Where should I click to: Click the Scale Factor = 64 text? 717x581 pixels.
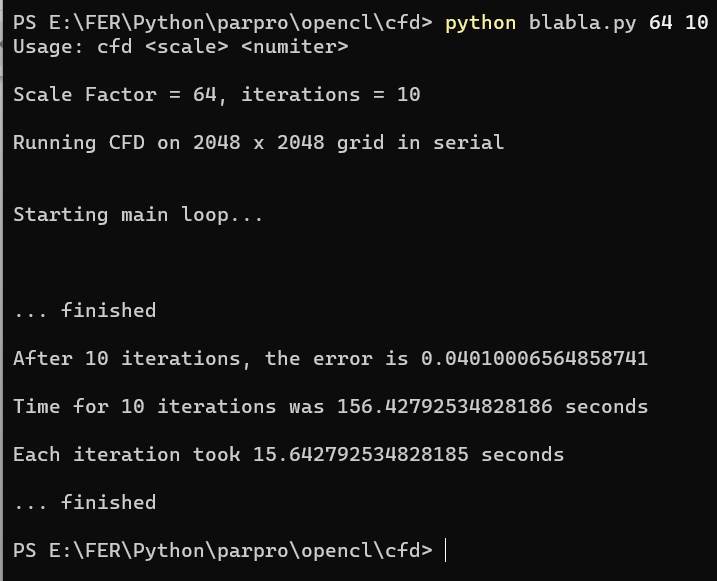pyautogui.click(x=115, y=95)
